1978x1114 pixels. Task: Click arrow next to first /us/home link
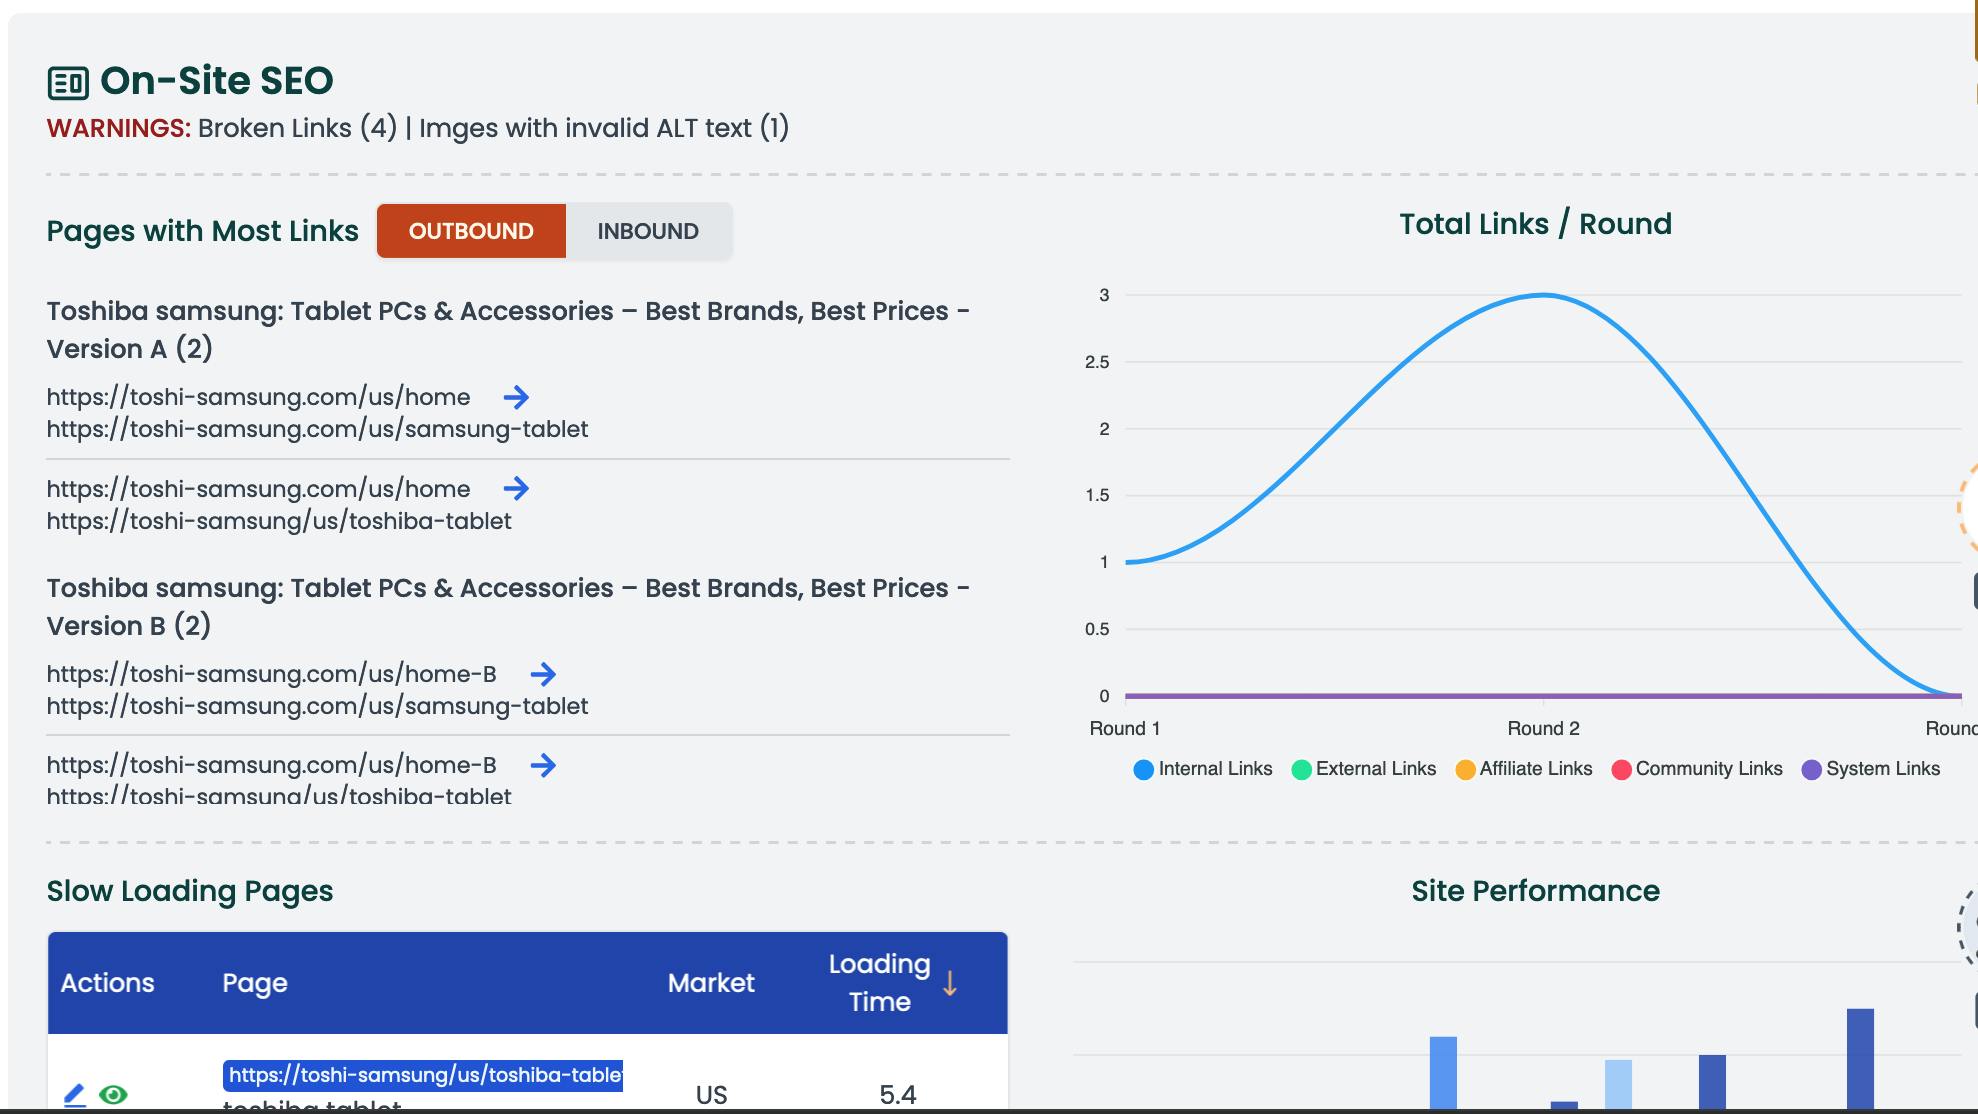(x=516, y=398)
